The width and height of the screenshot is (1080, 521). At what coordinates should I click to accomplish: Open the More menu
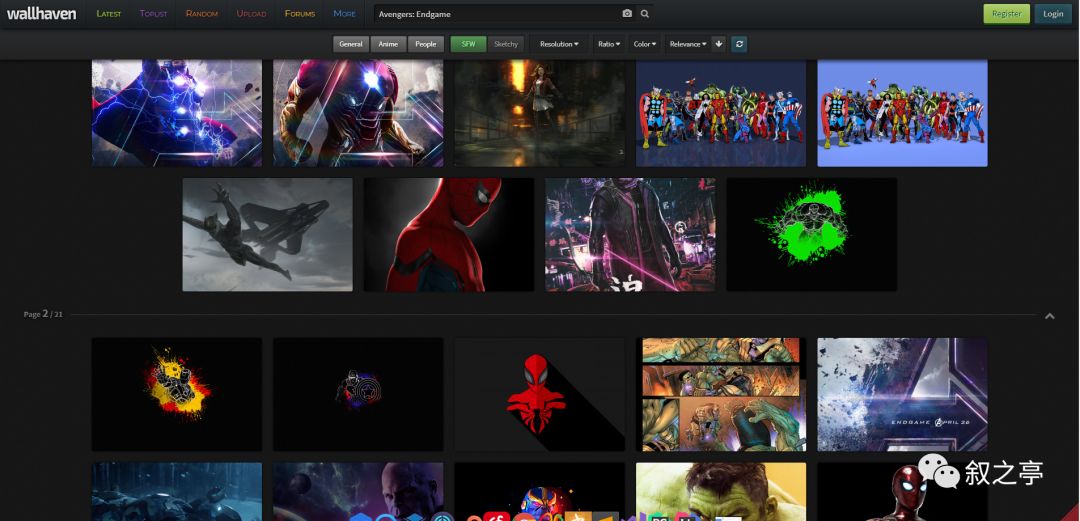[x=344, y=14]
